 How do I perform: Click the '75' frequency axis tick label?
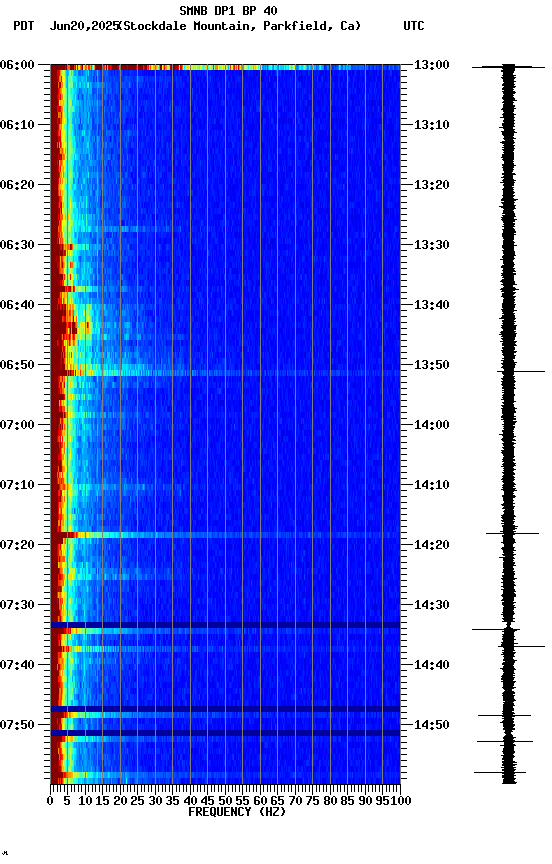pos(313,802)
